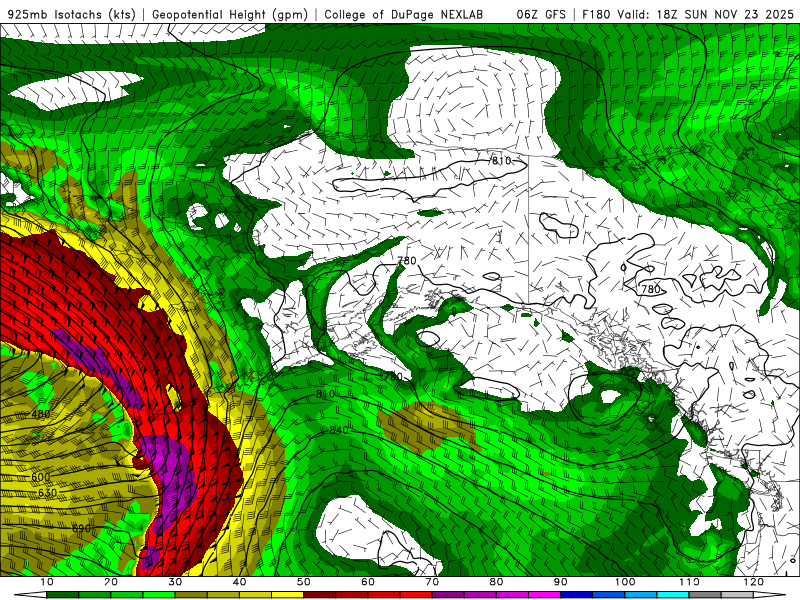Click the 70 tick label on the color scale

point(432,582)
